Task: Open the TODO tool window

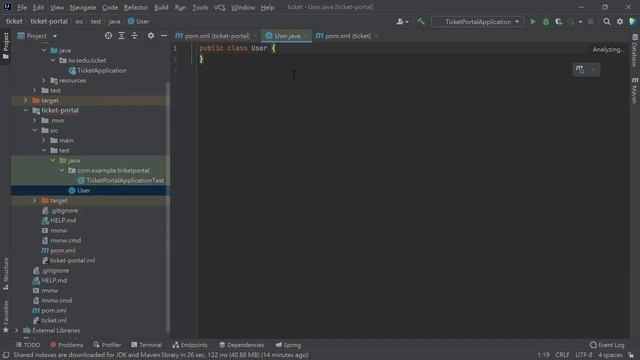Action: click(x=28, y=345)
